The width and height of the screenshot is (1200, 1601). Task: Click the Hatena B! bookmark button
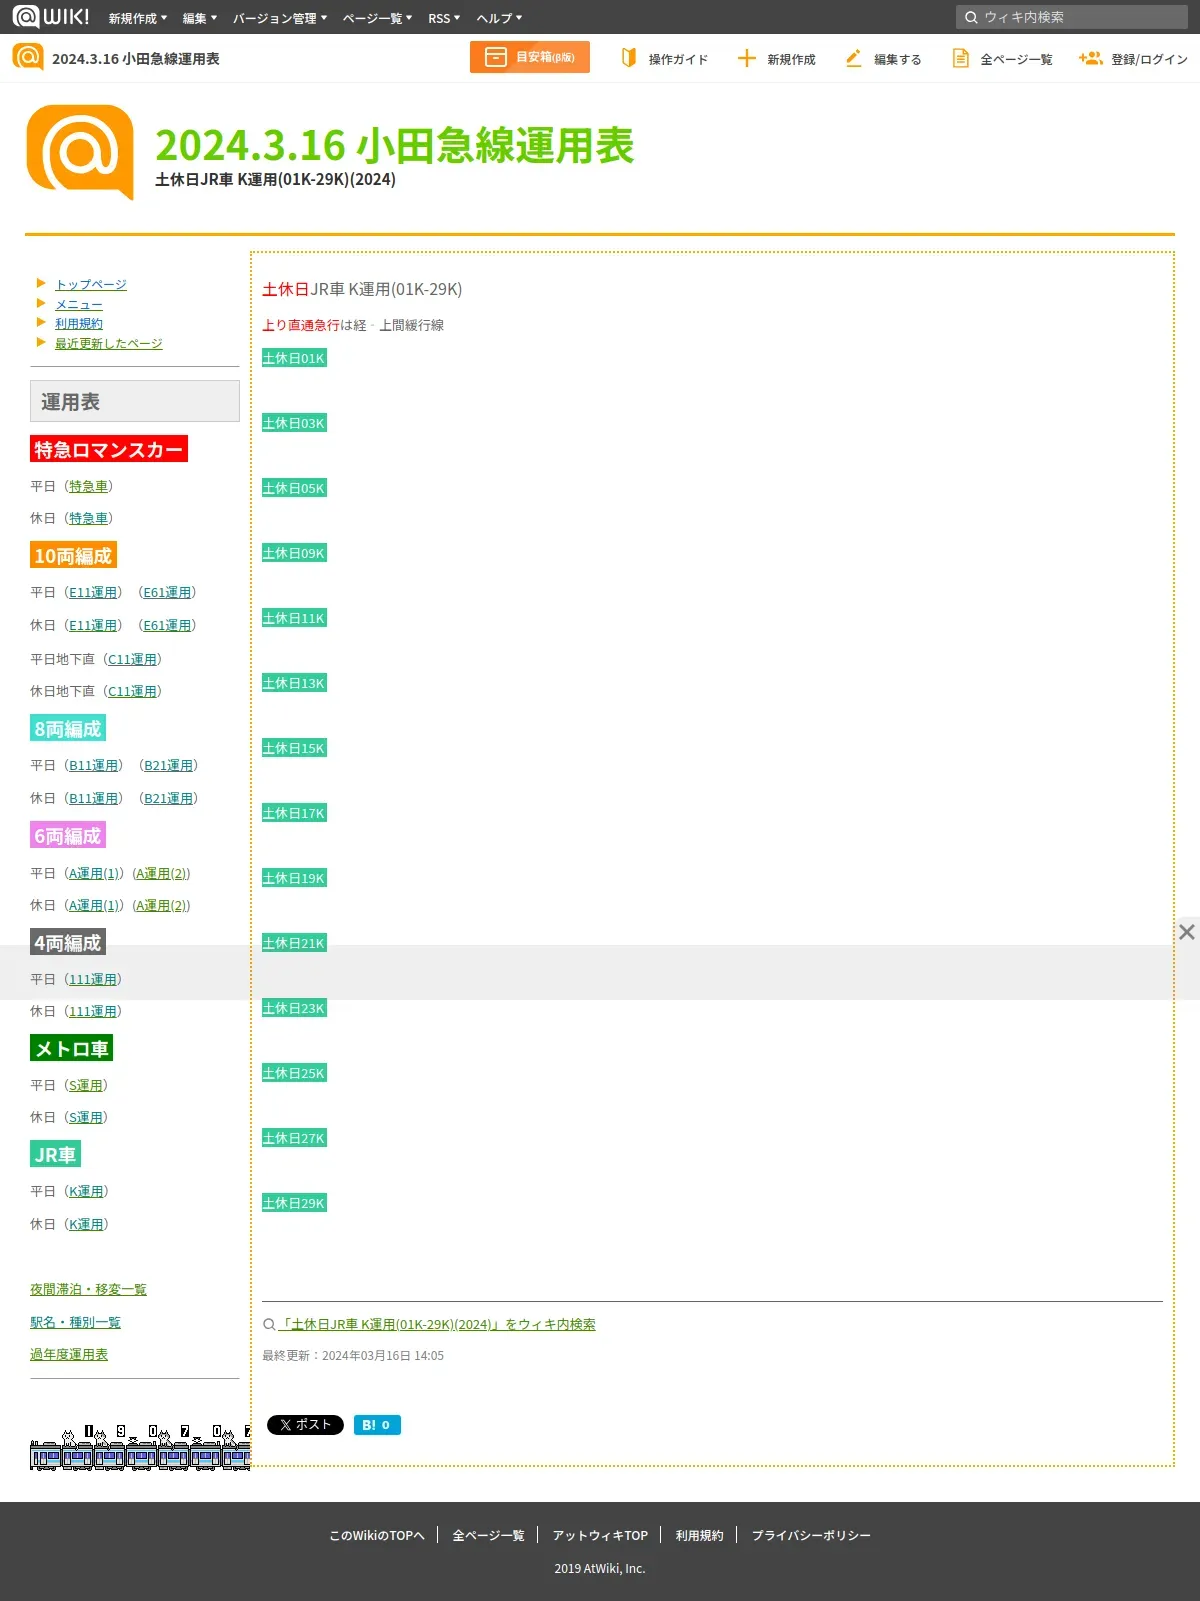pos(377,1425)
